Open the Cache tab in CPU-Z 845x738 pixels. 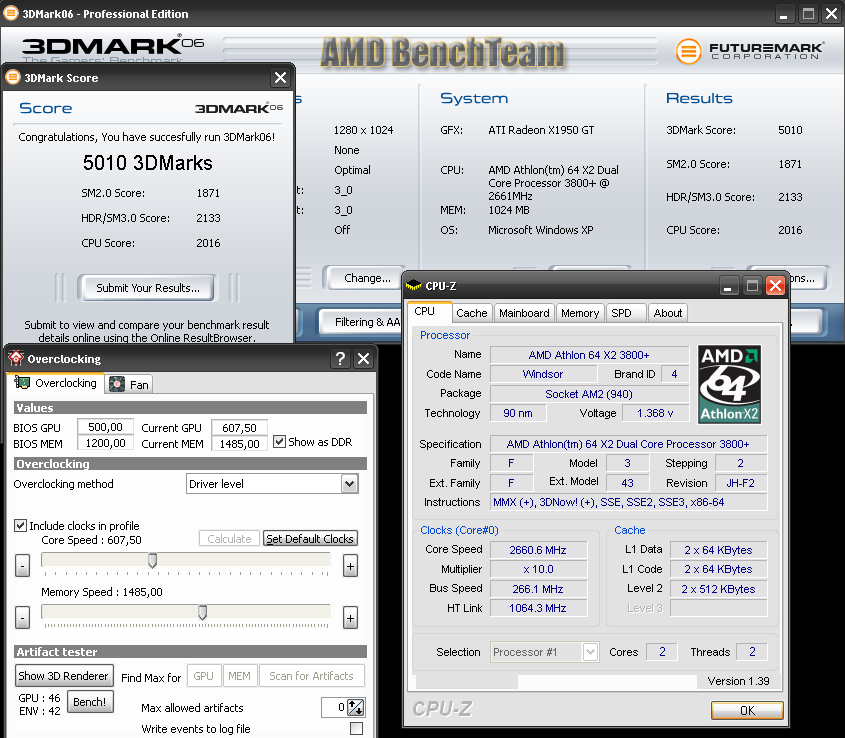point(472,313)
